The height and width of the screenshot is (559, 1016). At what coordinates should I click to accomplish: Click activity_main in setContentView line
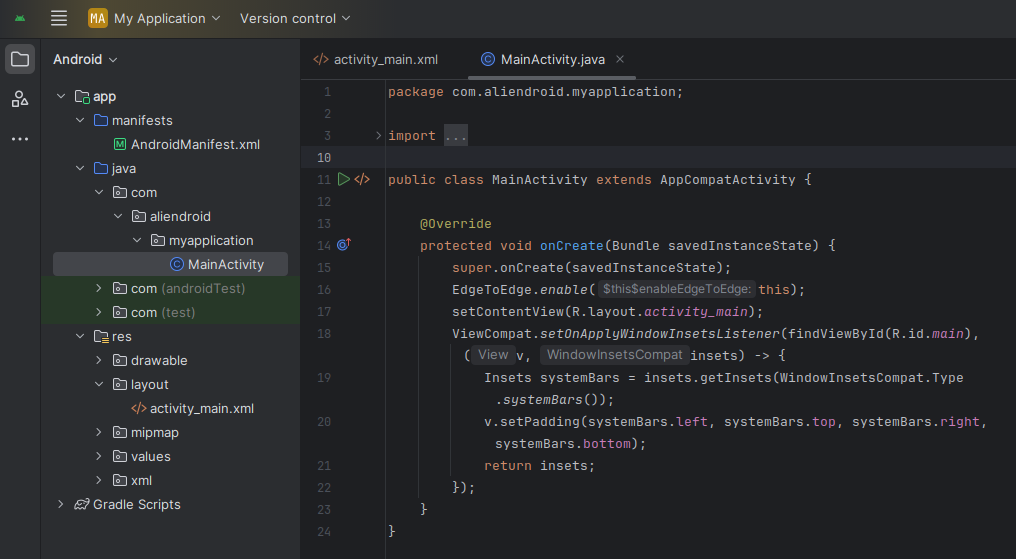pyautogui.click(x=696, y=312)
